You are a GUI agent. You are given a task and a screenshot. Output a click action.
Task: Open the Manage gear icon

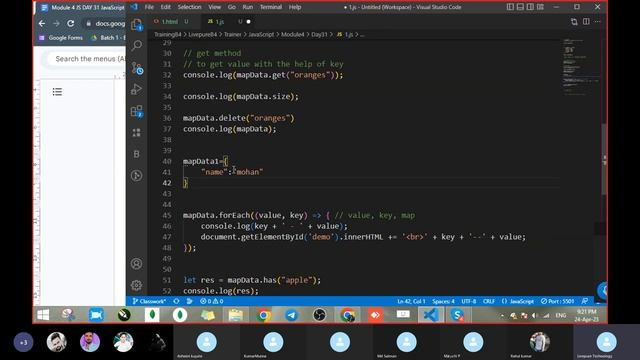point(137,285)
